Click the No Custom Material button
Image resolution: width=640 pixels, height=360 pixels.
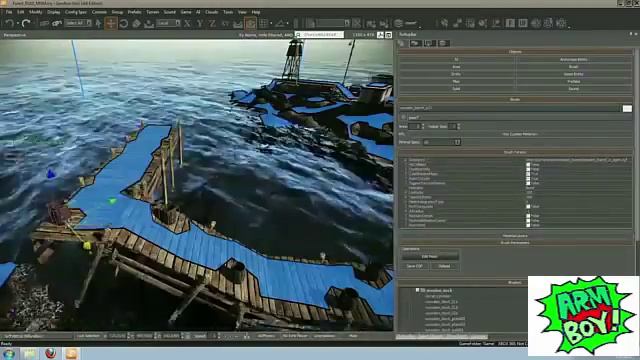tap(520, 134)
